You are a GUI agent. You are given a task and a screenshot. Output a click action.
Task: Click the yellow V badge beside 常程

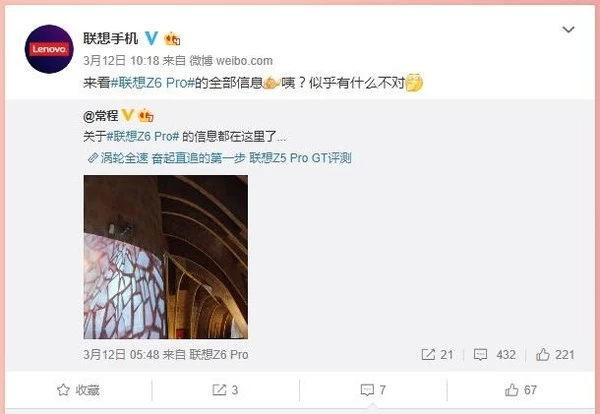(127, 115)
